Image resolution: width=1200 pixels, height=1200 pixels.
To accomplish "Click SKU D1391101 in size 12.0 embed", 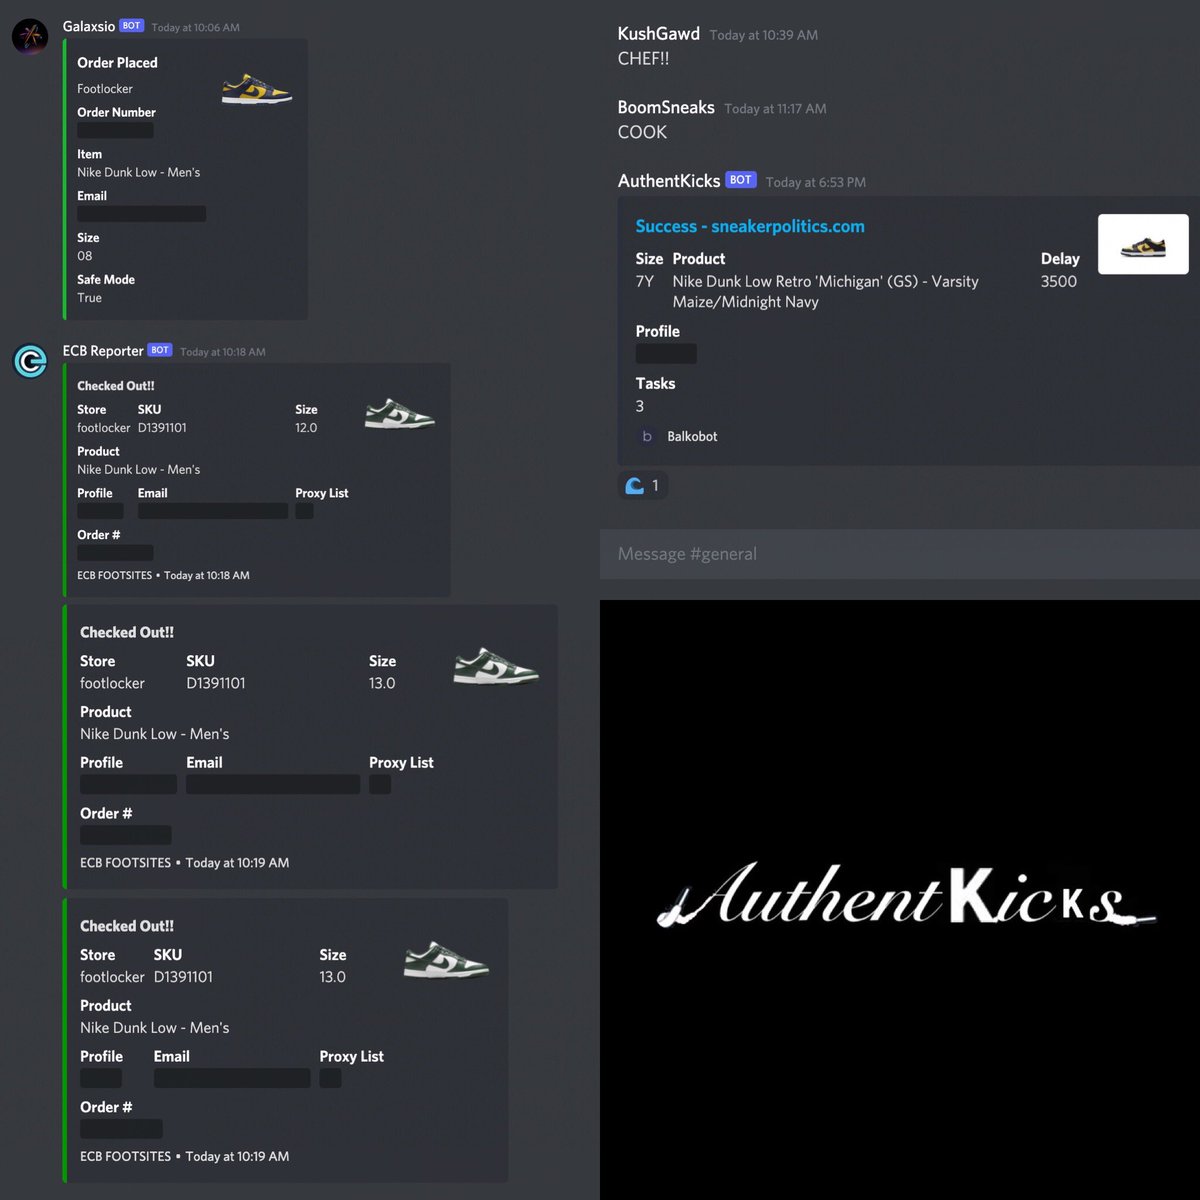I will (x=162, y=428).
